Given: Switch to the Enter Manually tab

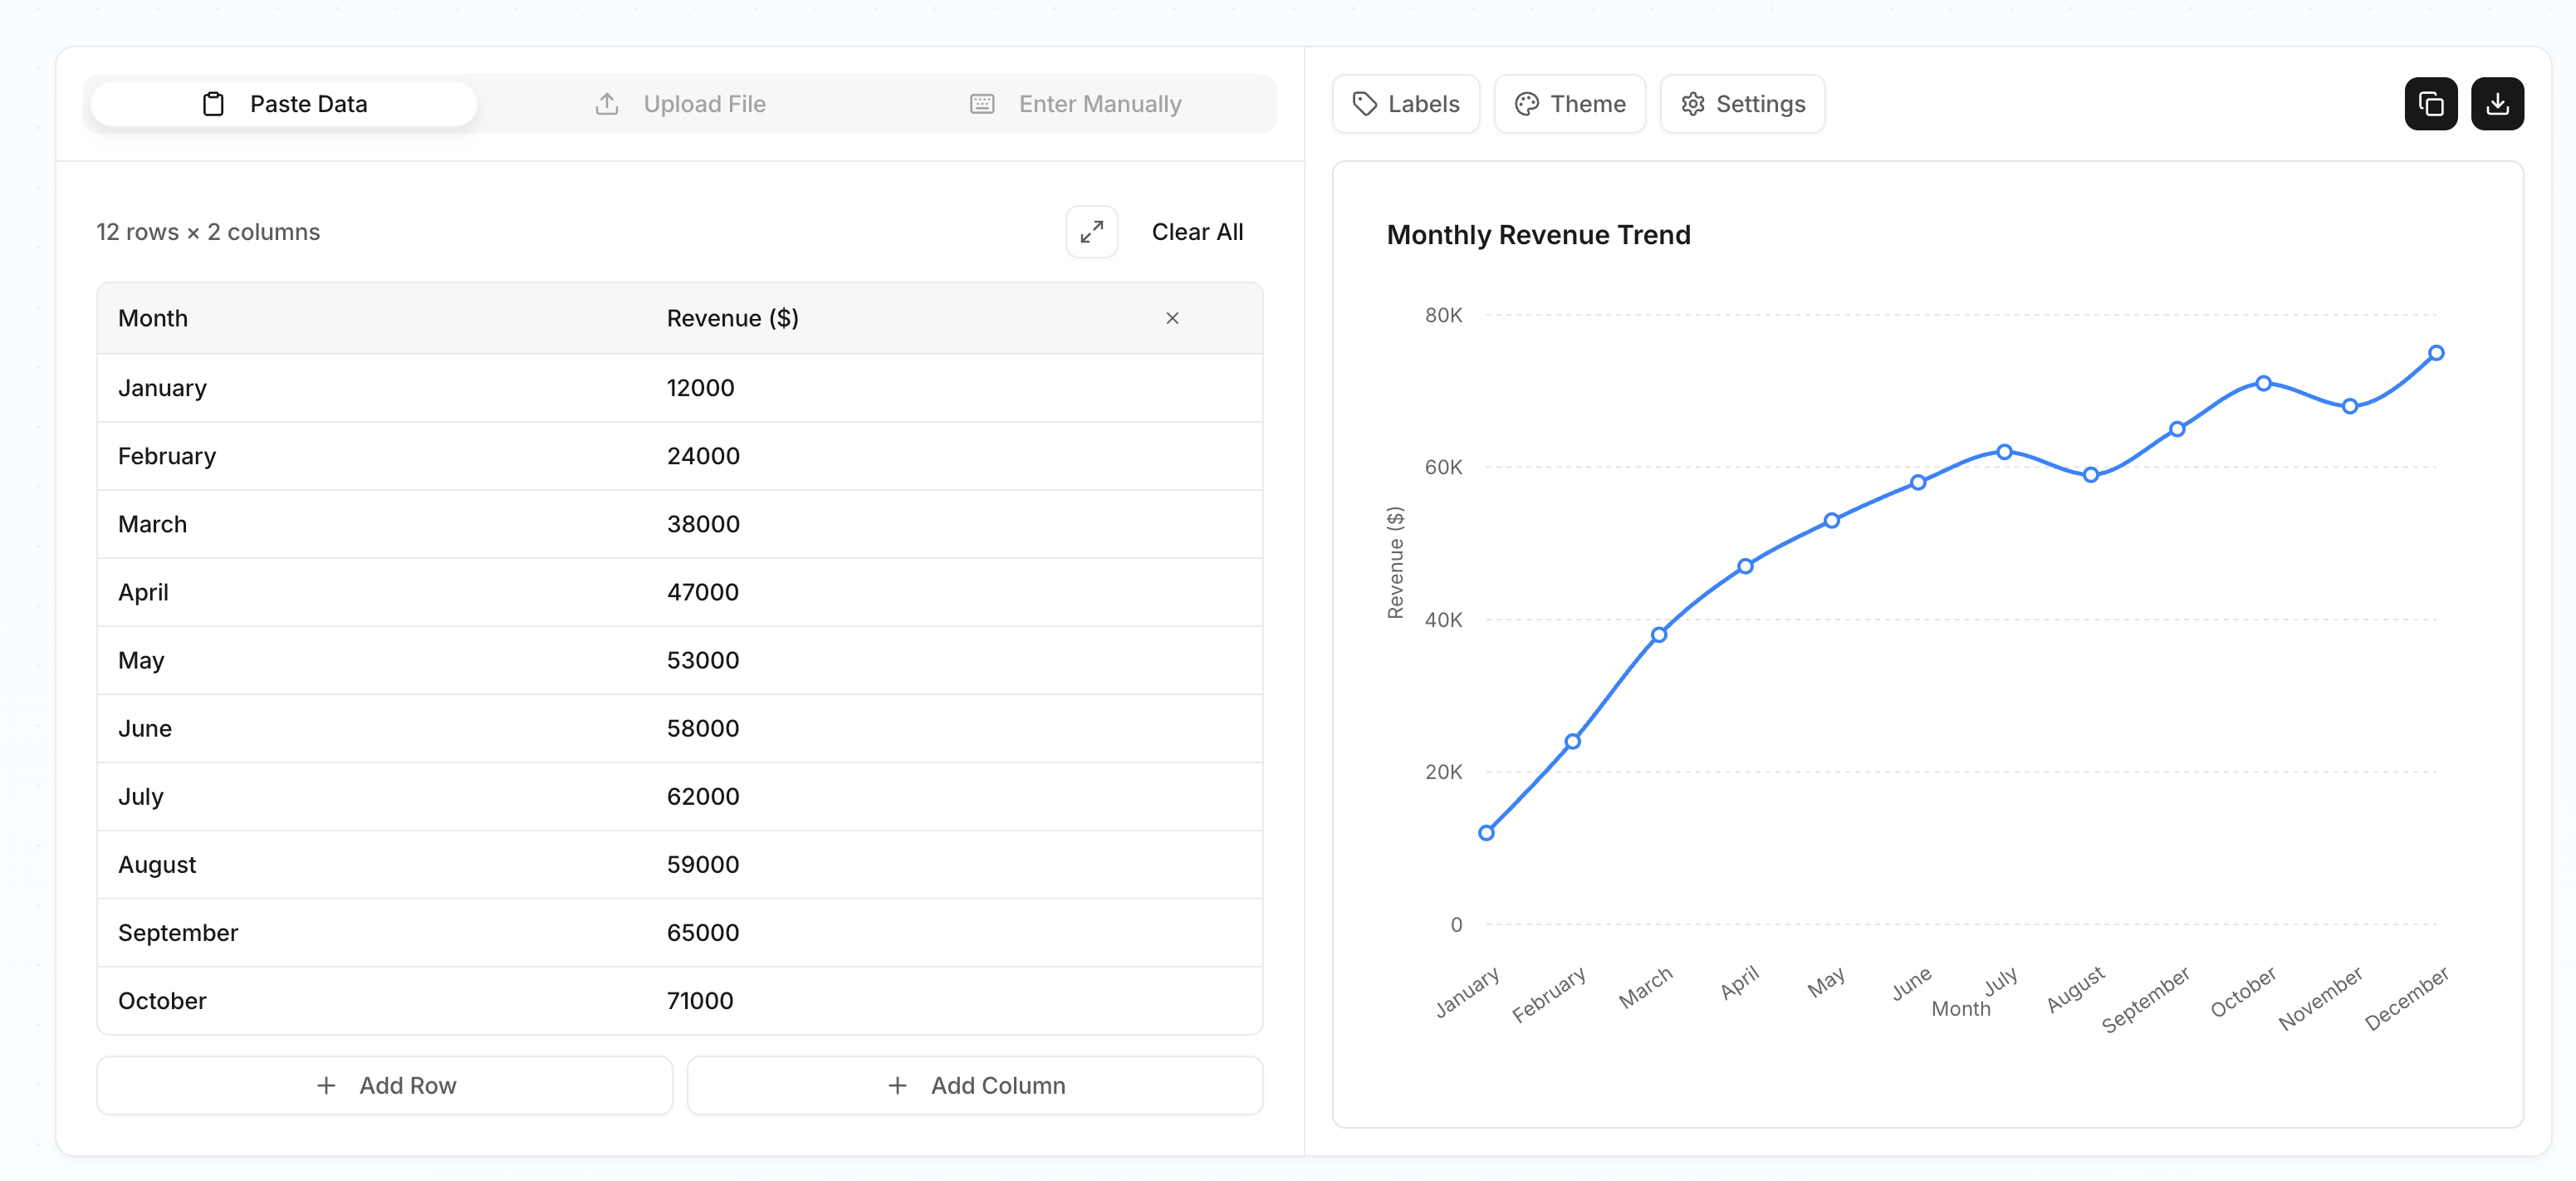Looking at the screenshot, I should pyautogui.click(x=1076, y=103).
